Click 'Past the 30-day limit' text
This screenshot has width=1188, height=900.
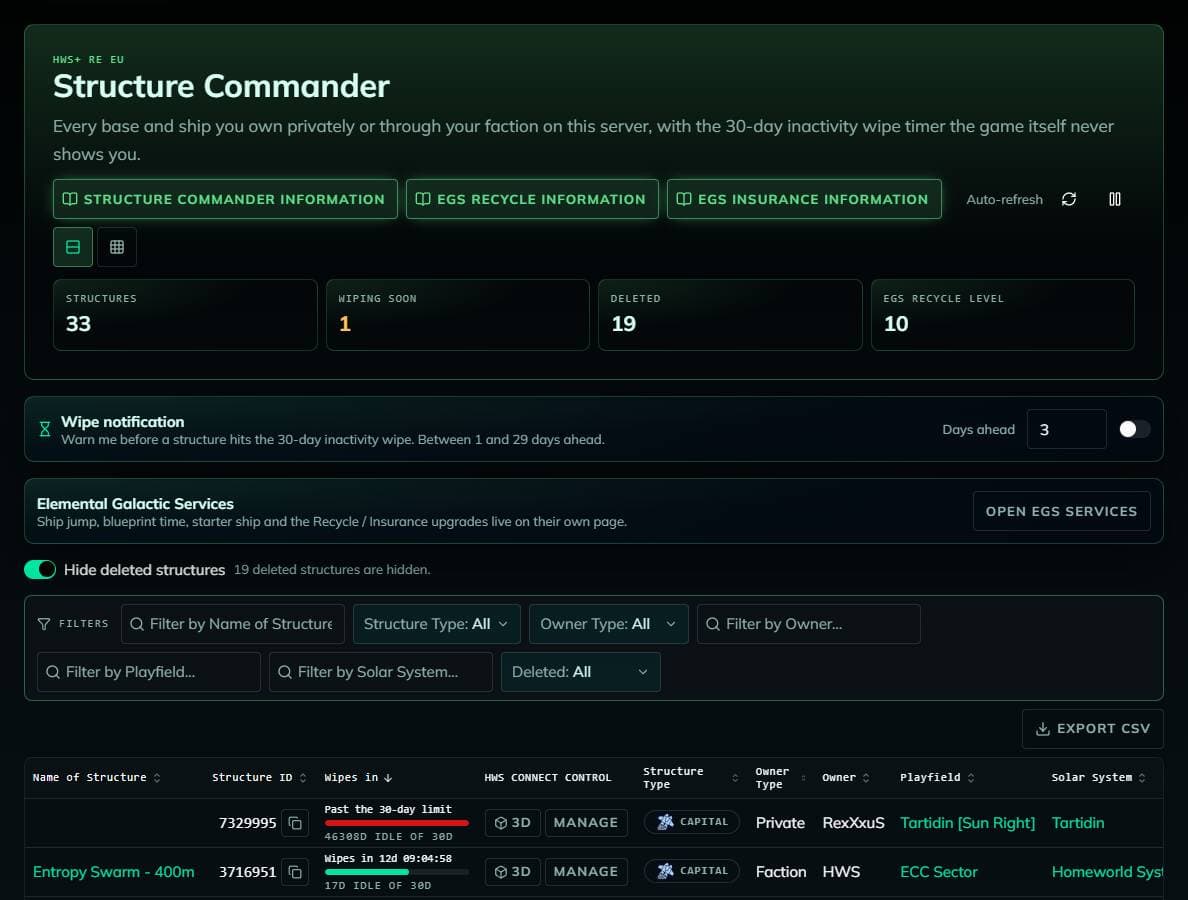coord(388,809)
